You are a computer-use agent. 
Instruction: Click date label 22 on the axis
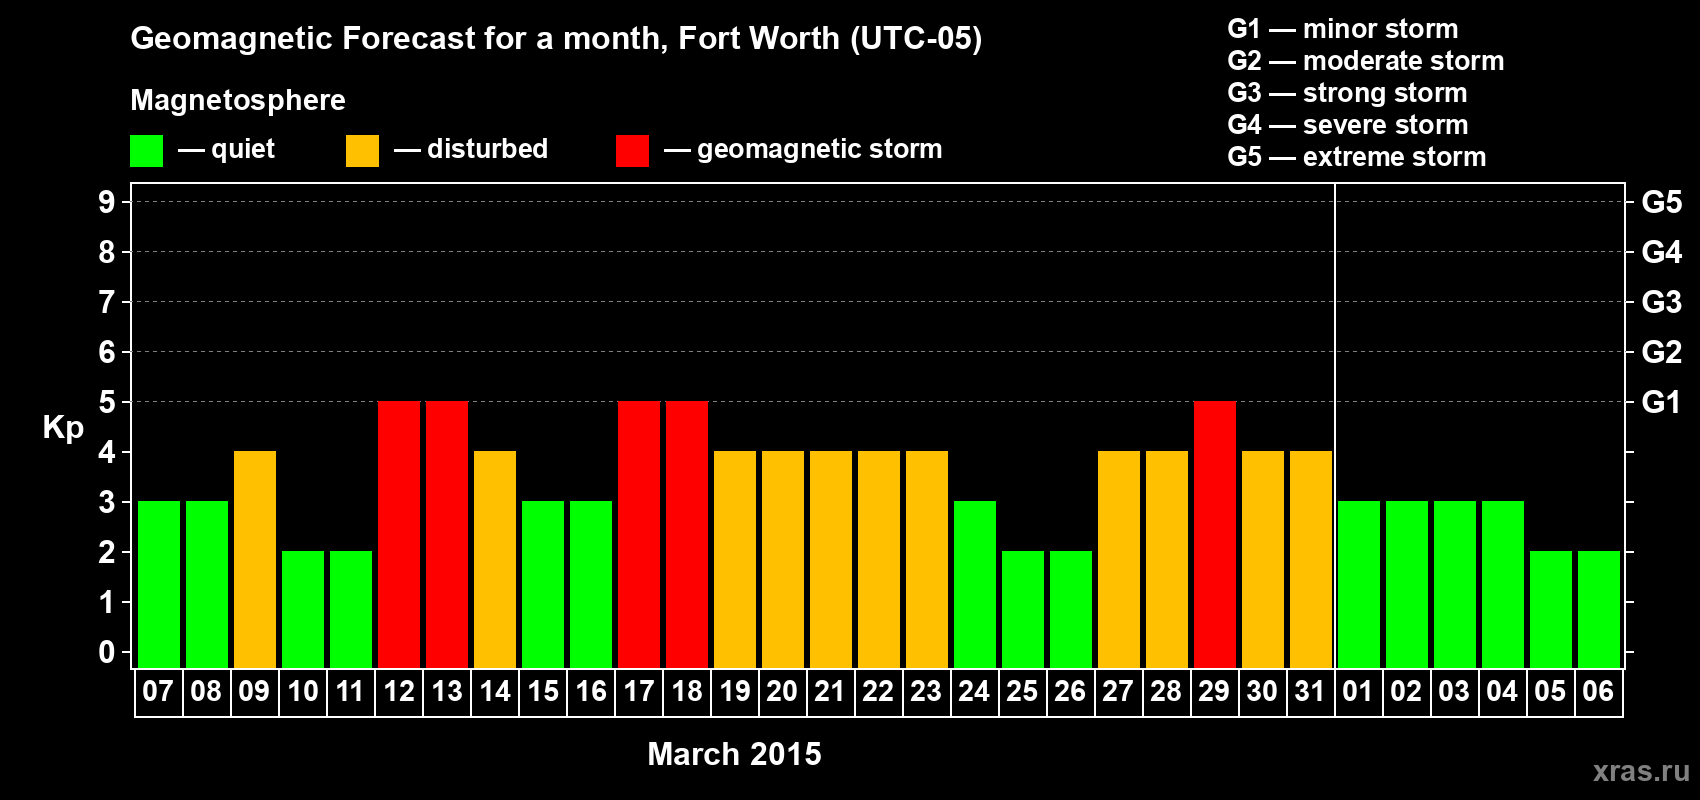tap(878, 691)
